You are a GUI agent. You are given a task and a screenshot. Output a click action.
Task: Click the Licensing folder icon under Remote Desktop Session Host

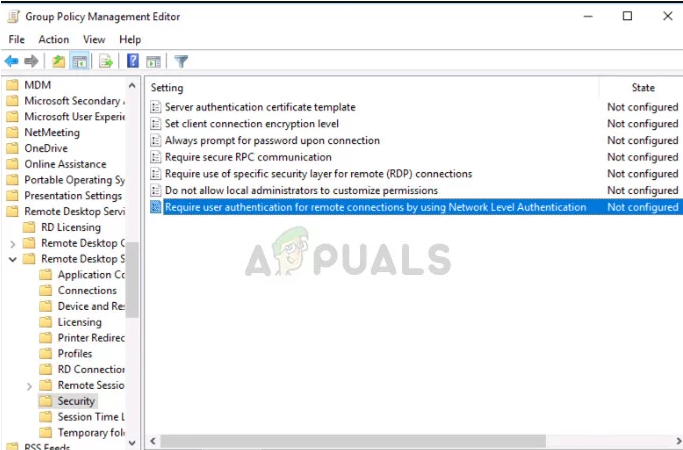click(45, 322)
